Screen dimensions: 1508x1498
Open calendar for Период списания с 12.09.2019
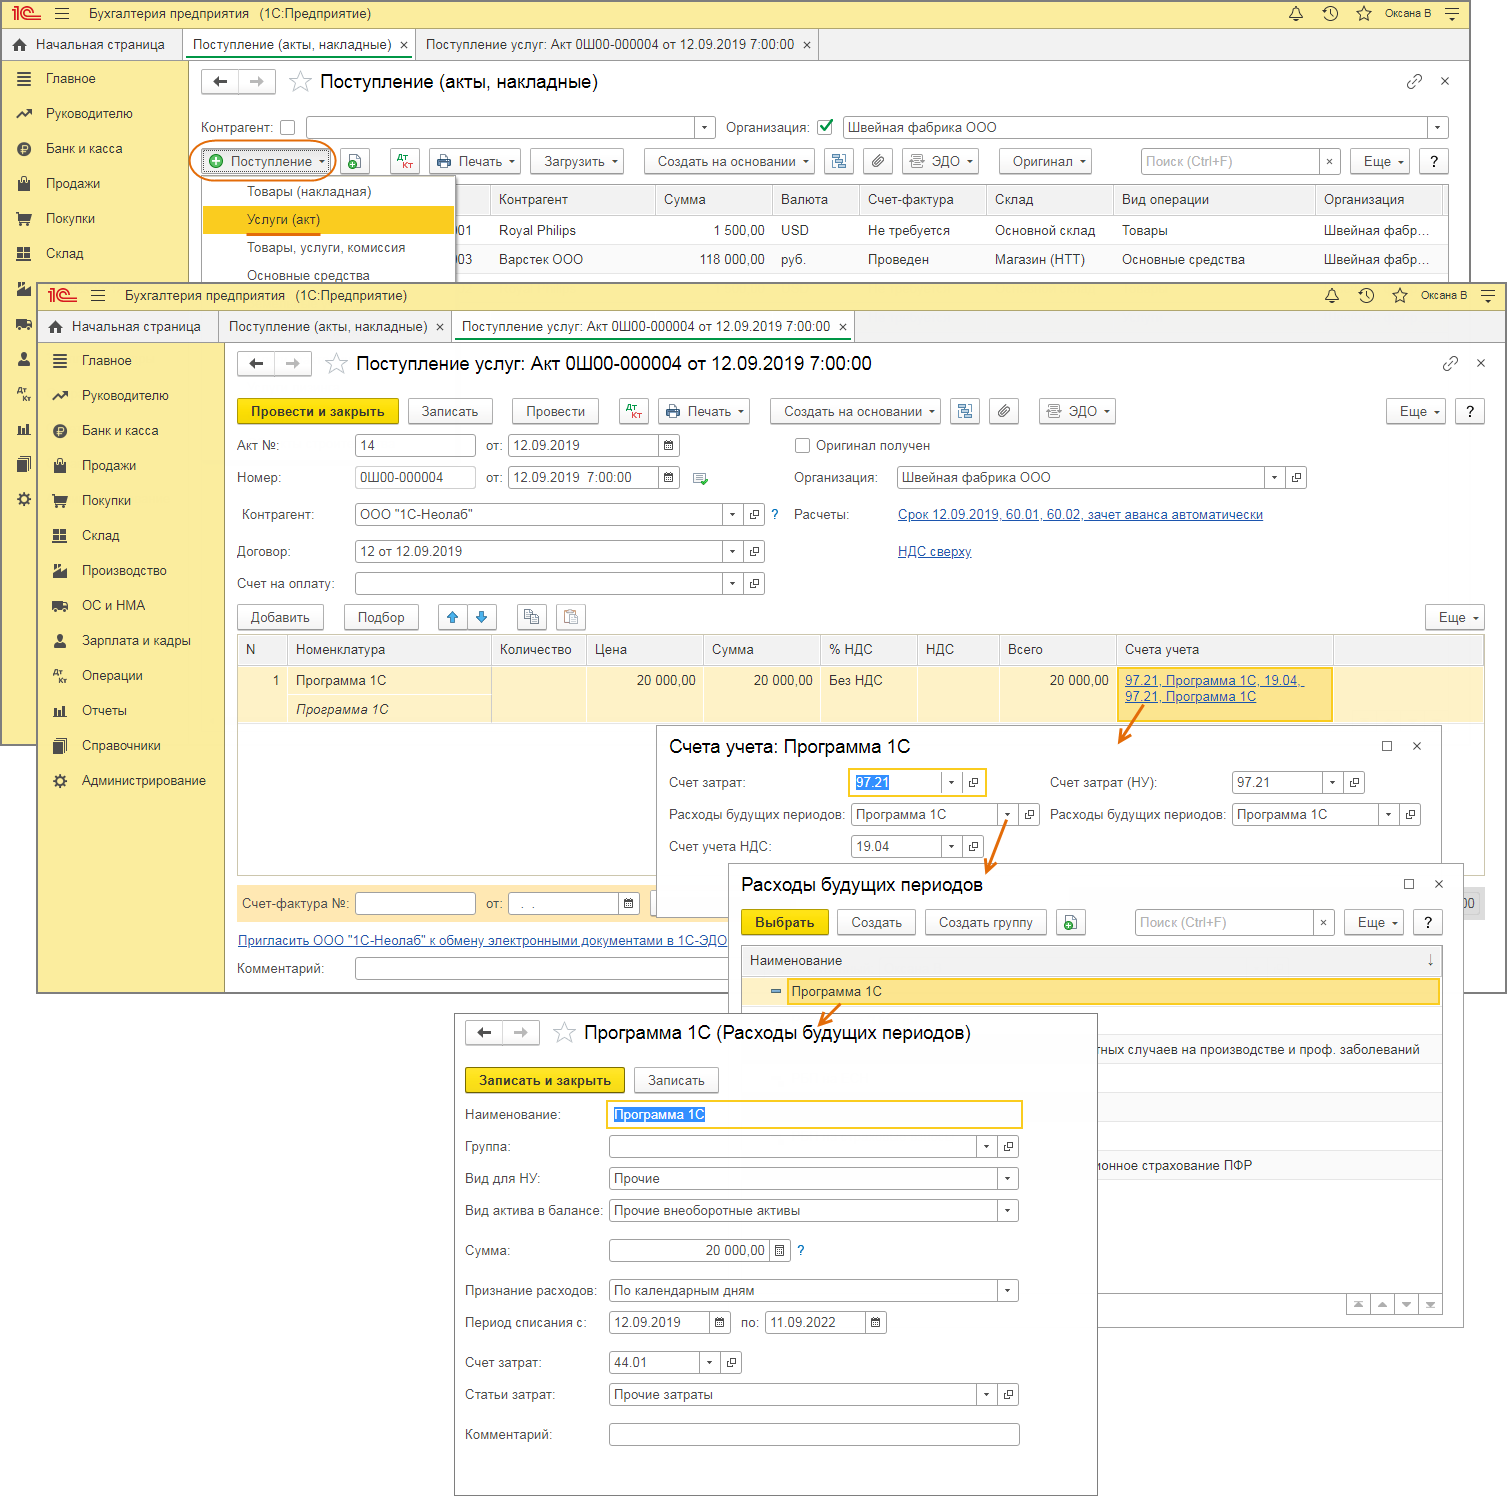coord(720,1322)
